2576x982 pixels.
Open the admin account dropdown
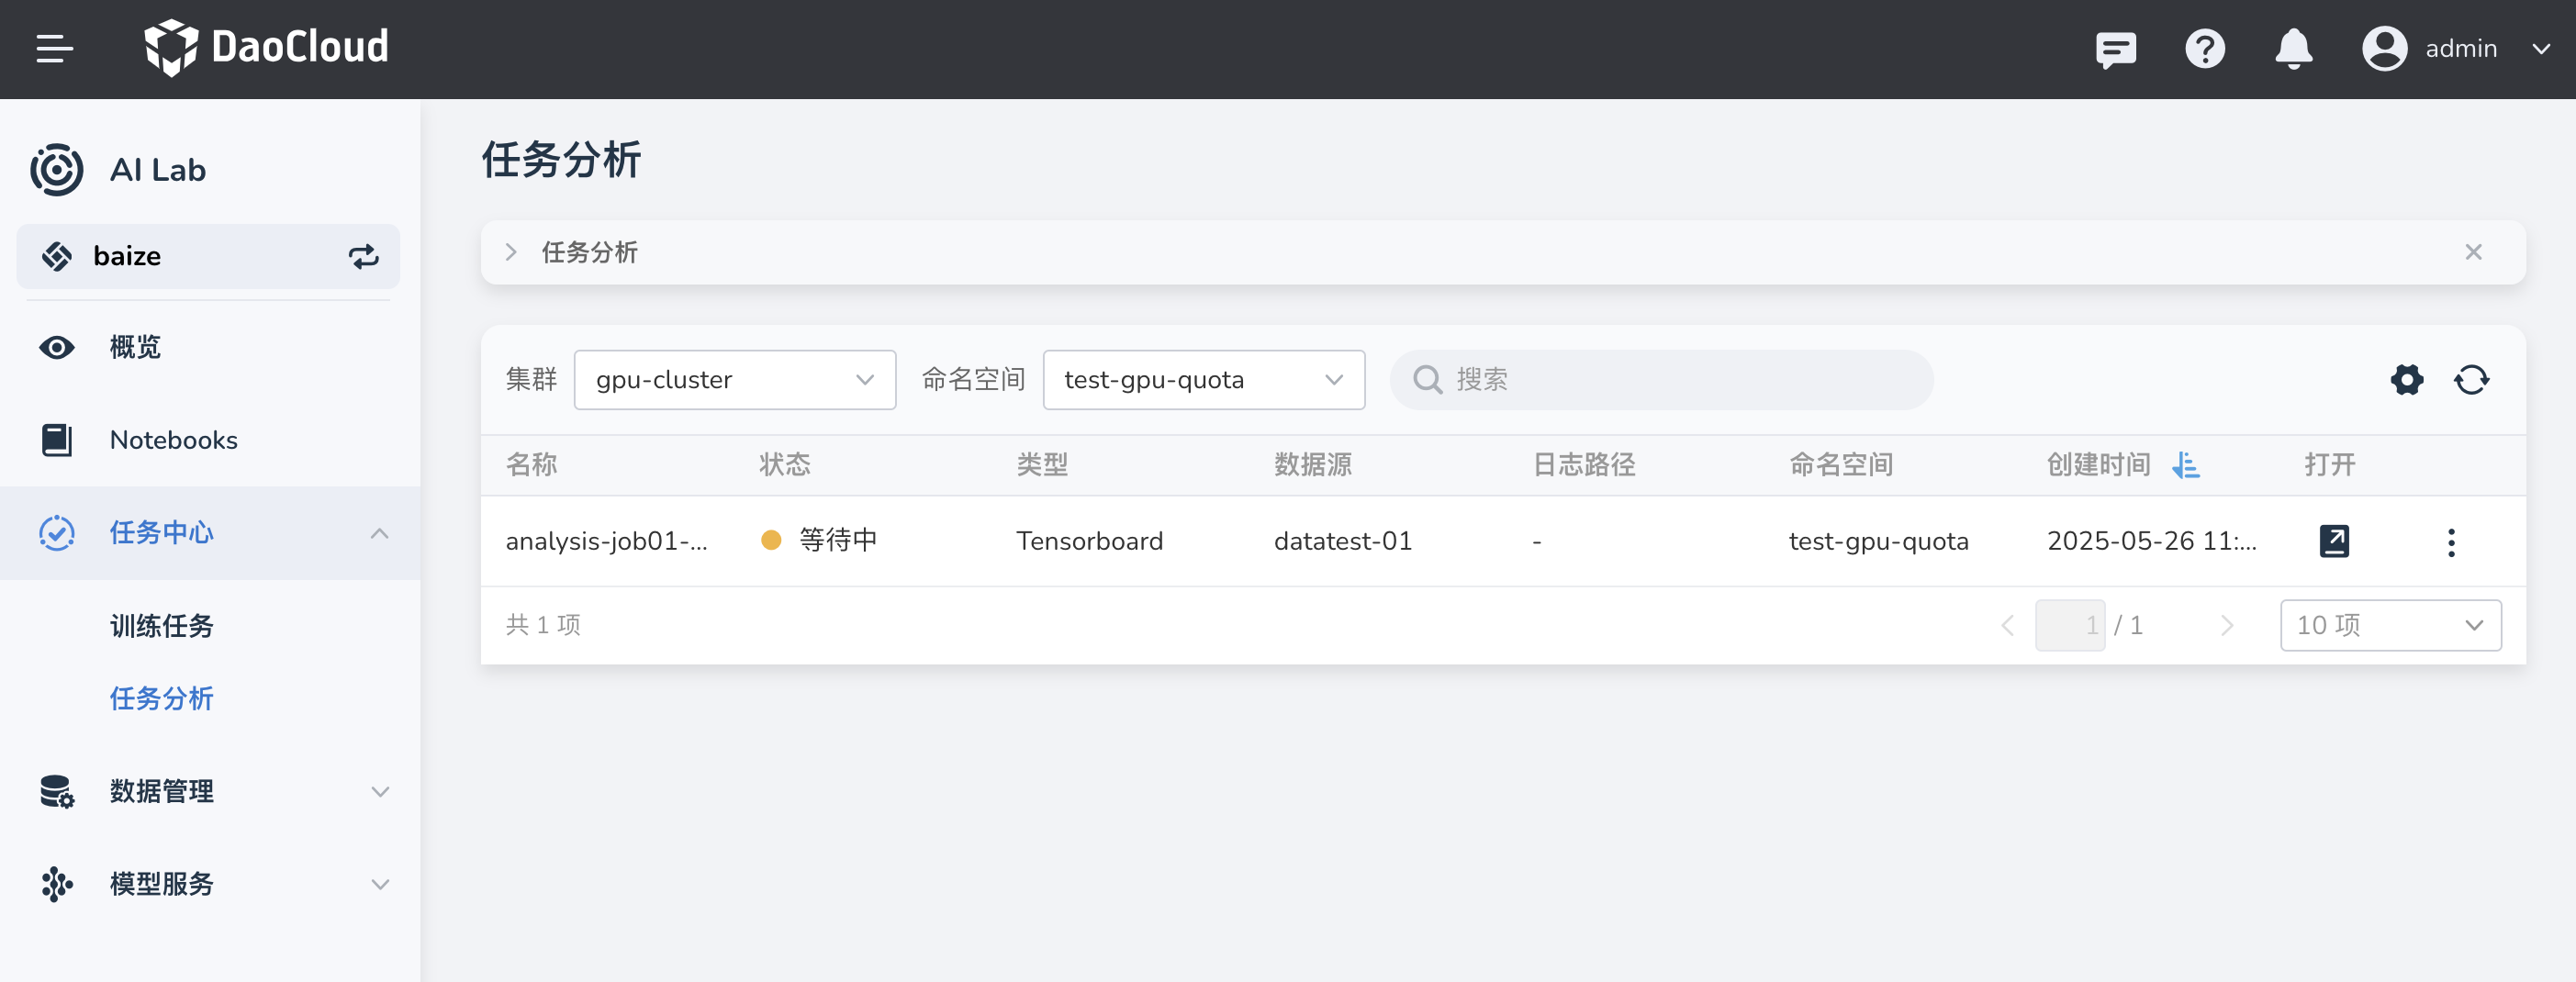click(x=2461, y=49)
